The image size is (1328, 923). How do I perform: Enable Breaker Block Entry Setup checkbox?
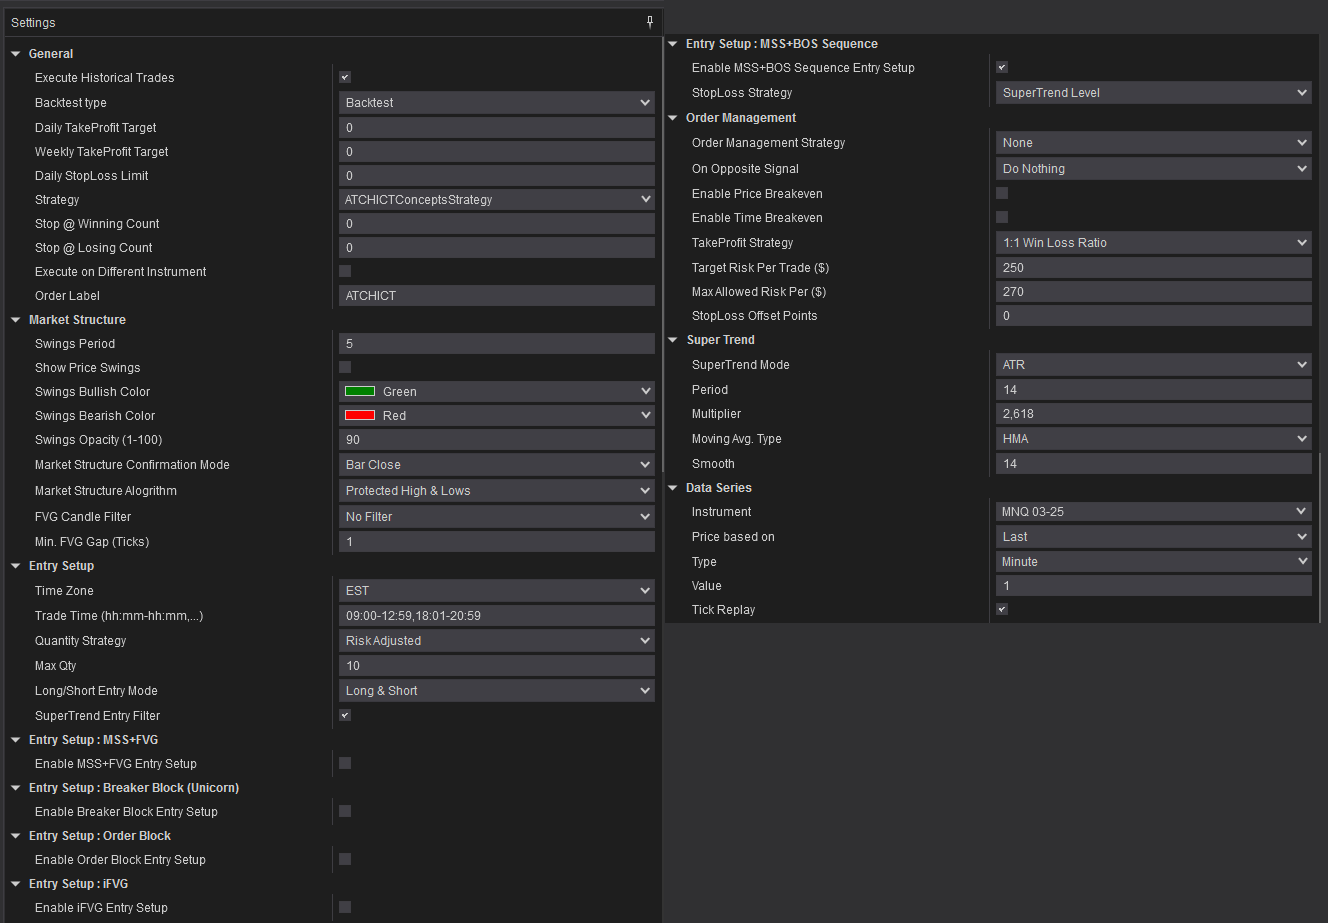click(345, 811)
